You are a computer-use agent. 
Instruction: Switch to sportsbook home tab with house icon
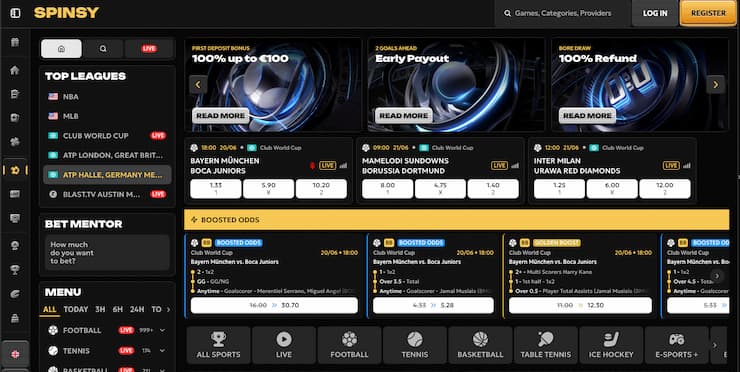coord(61,49)
